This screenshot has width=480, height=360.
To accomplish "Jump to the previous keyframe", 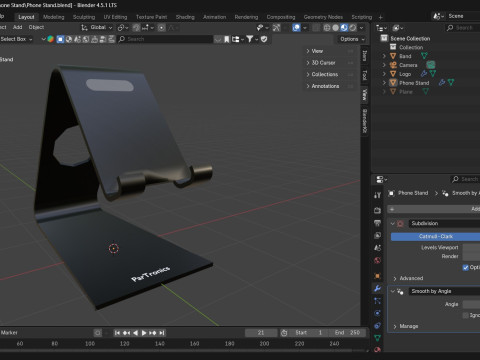I will tap(126, 333).
